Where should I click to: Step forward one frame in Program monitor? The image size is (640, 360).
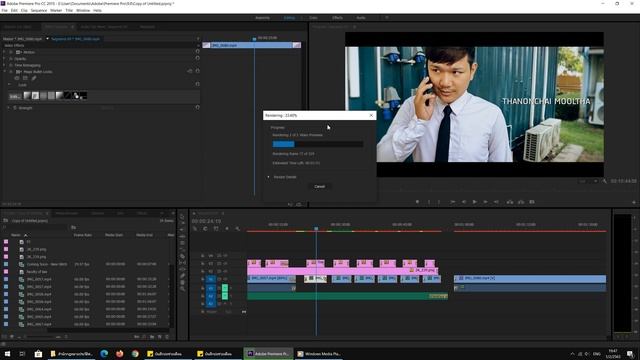coord(485,202)
